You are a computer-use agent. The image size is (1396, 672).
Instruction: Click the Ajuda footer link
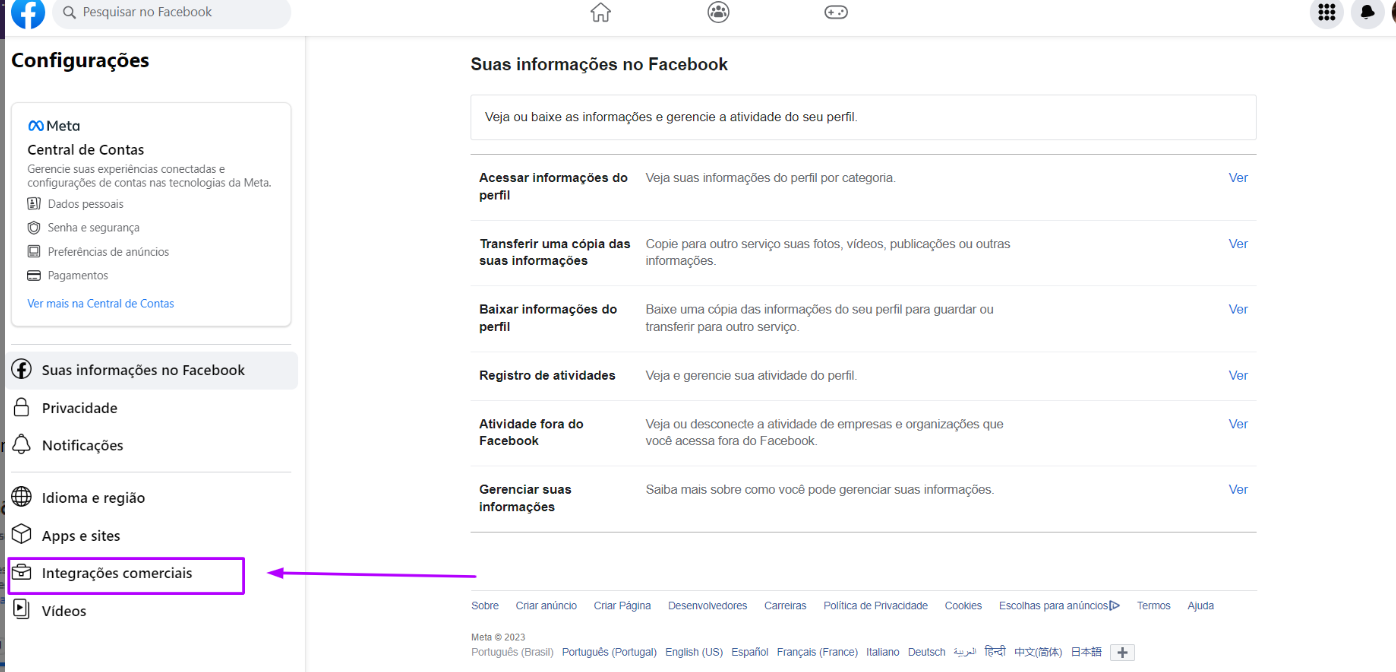(x=1201, y=605)
